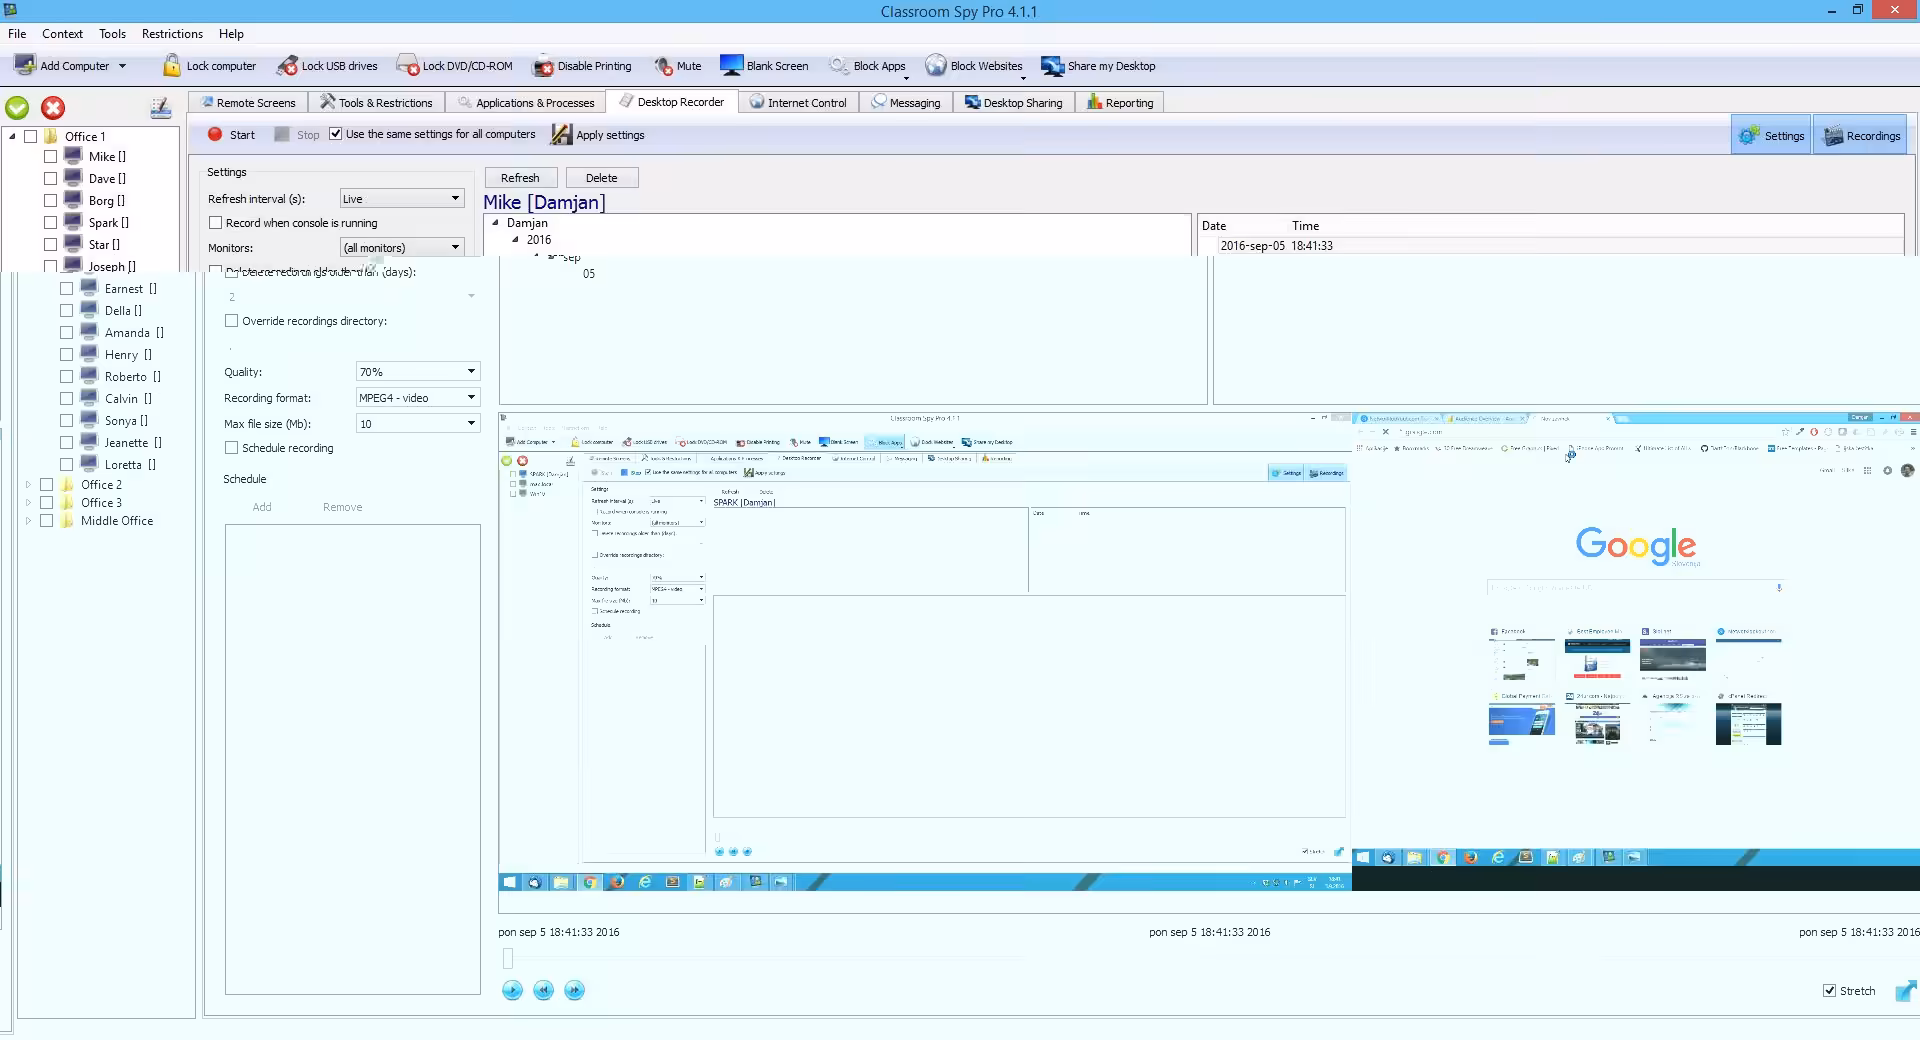Open the Restrictions menu
This screenshot has width=1920, height=1040.
tap(172, 33)
